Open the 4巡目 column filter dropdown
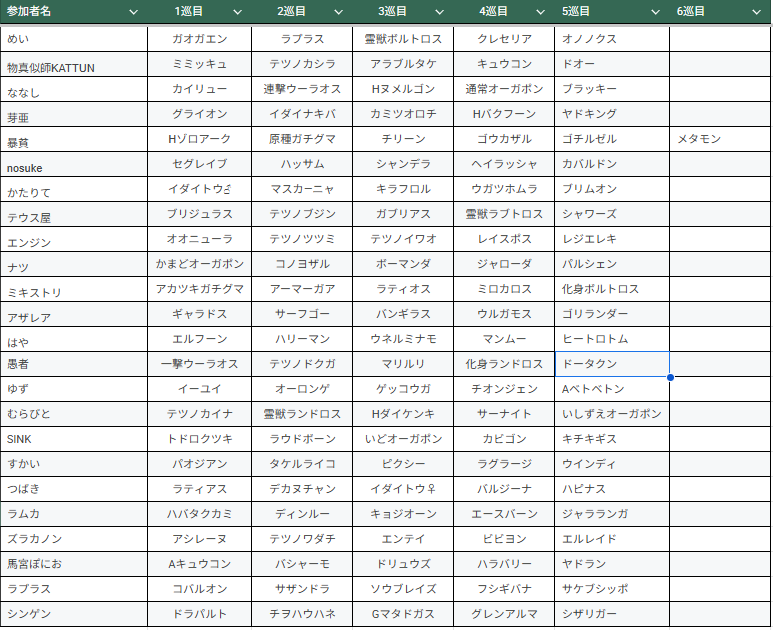 540,12
